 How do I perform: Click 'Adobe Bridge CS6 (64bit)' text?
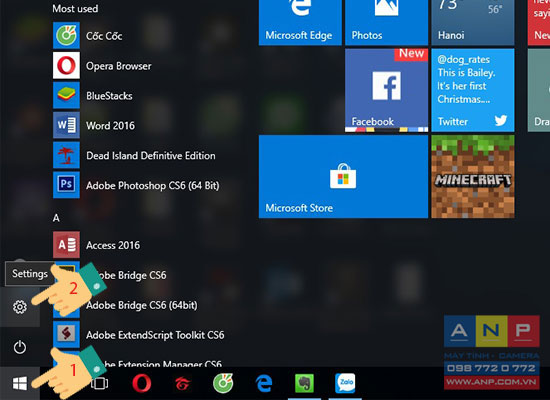142,305
